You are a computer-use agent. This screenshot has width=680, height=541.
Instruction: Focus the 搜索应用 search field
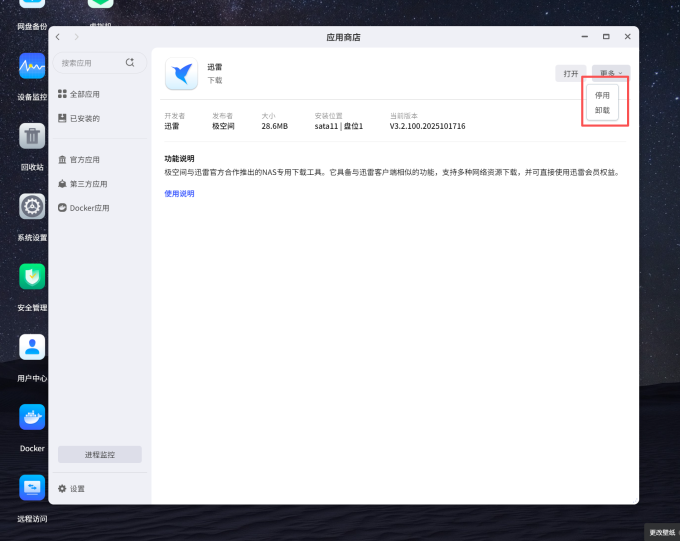click(100, 63)
